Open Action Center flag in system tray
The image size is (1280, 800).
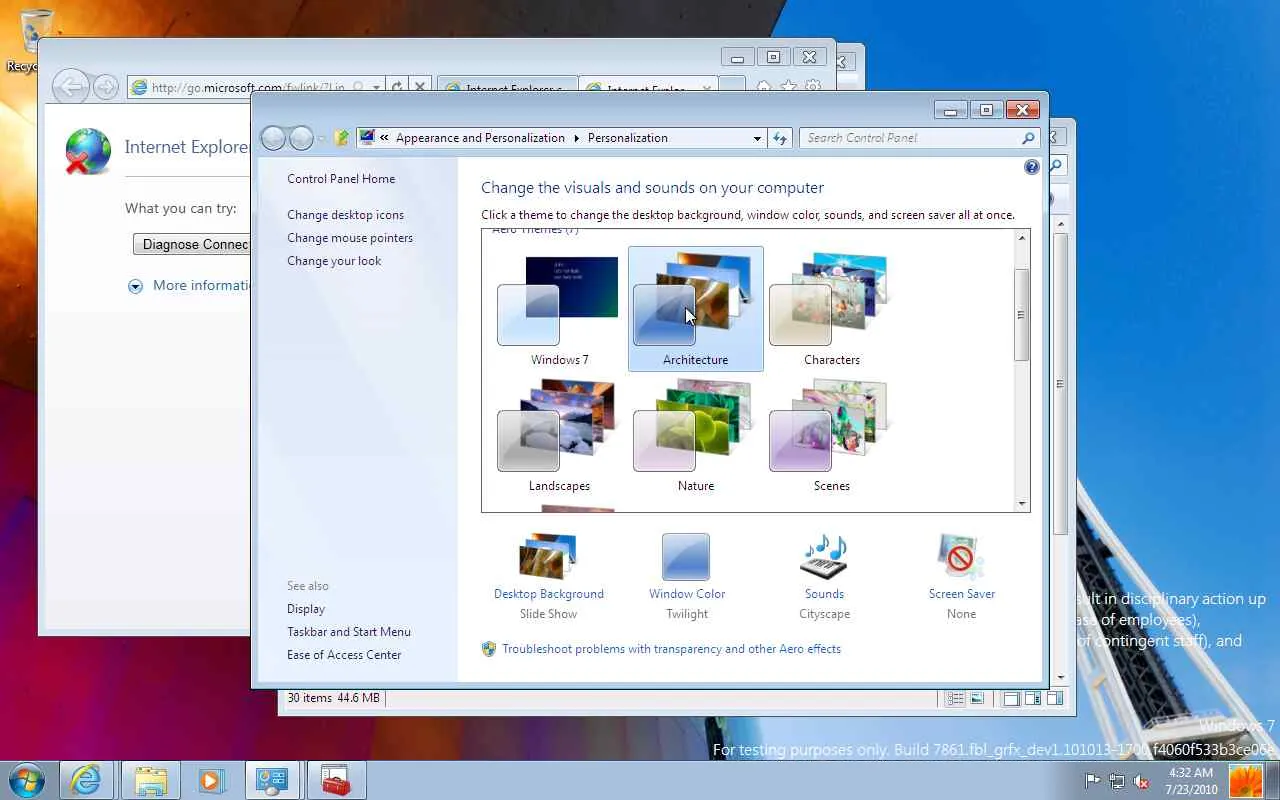tap(1093, 780)
